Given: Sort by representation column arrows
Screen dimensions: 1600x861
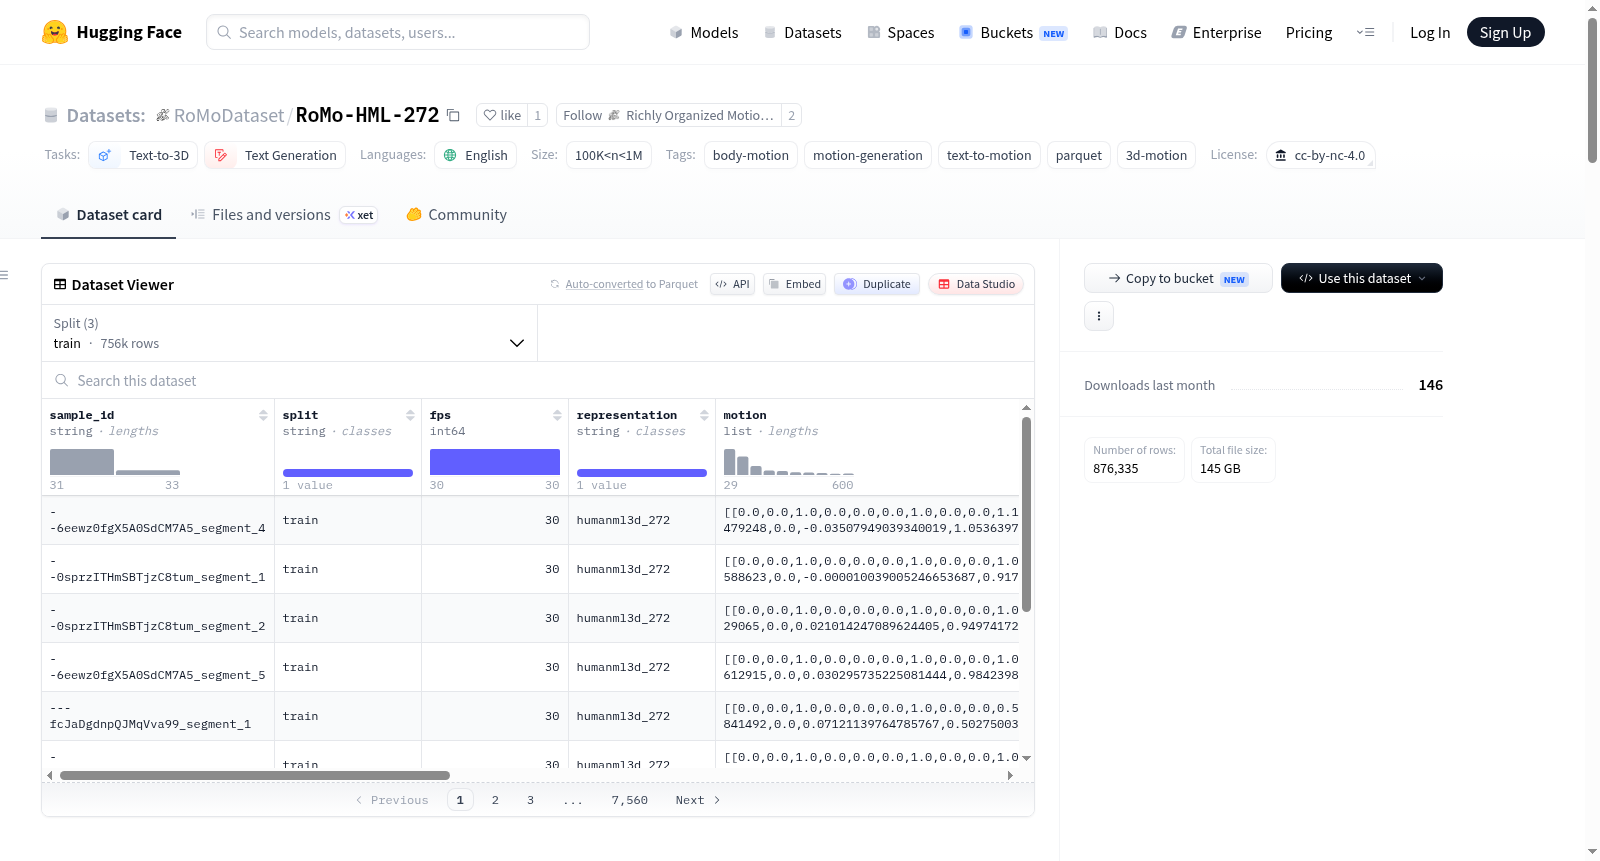Looking at the screenshot, I should click(x=704, y=415).
